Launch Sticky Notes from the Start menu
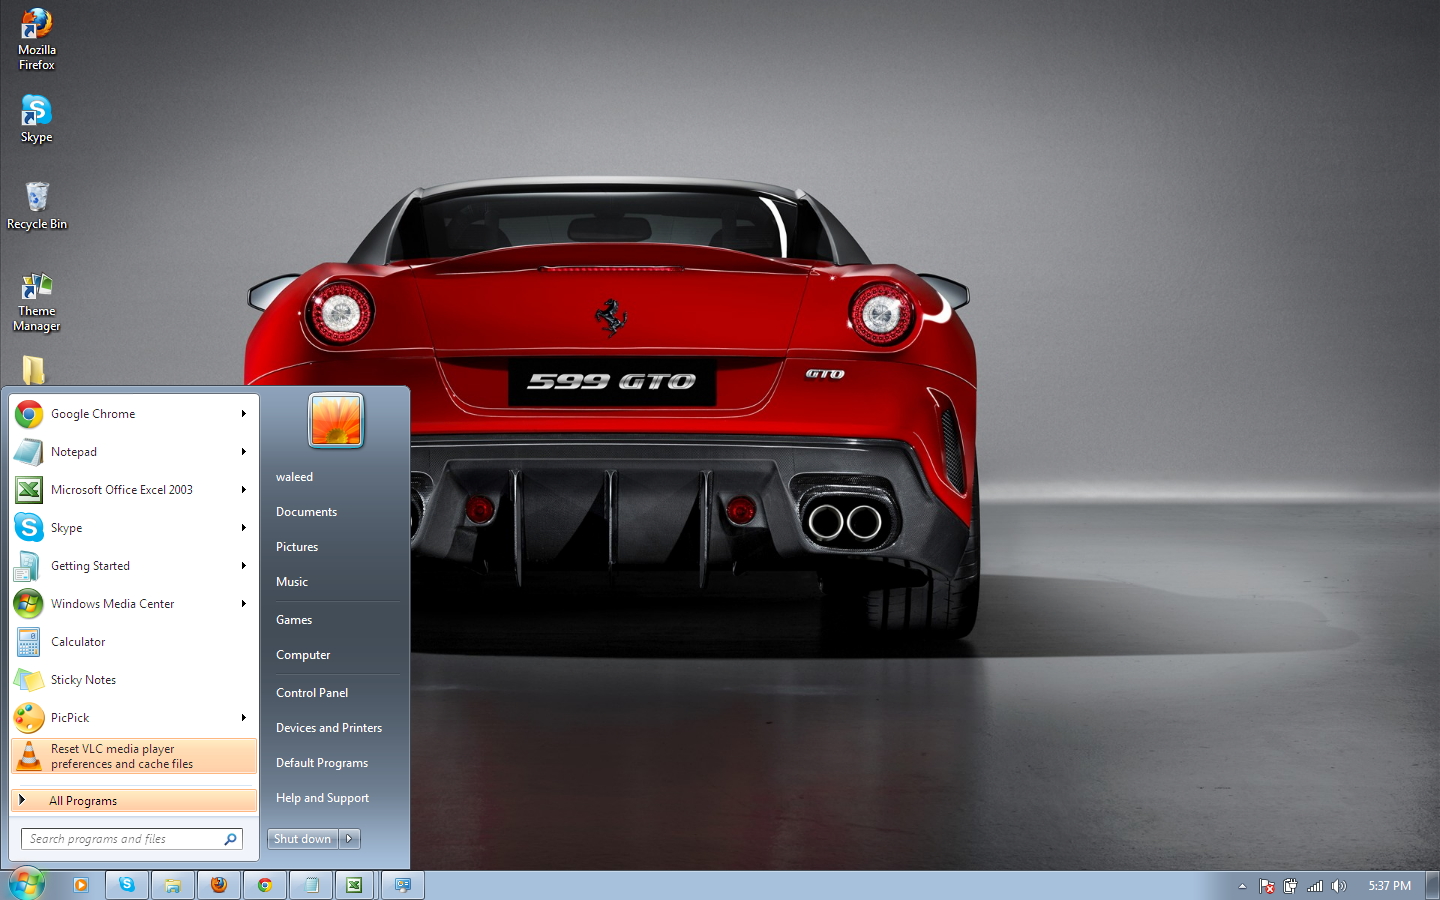1440x900 pixels. coord(82,679)
